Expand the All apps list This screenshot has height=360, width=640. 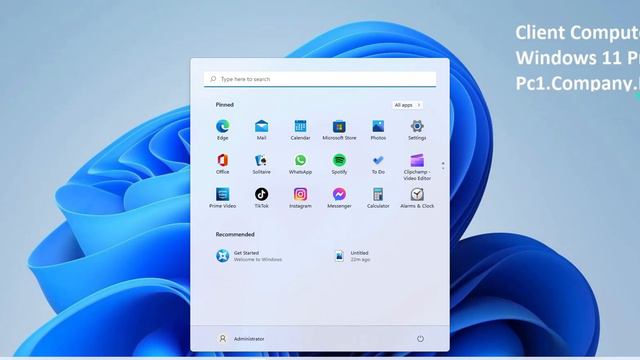pyautogui.click(x=407, y=105)
